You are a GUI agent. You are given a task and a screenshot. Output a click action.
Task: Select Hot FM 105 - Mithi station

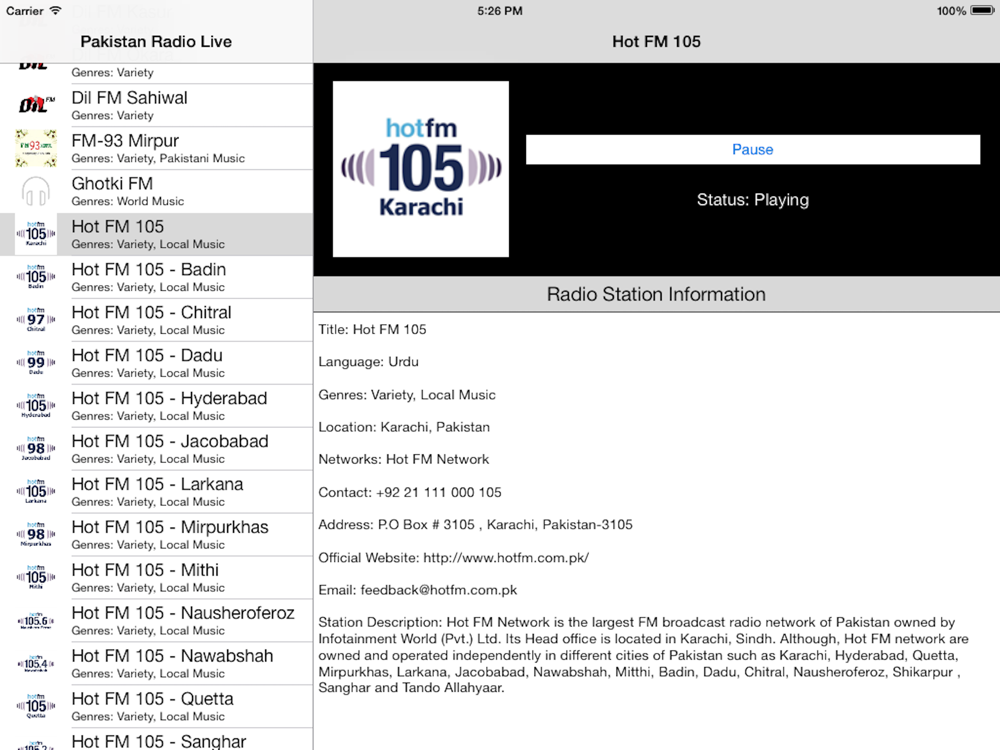pos(156,577)
